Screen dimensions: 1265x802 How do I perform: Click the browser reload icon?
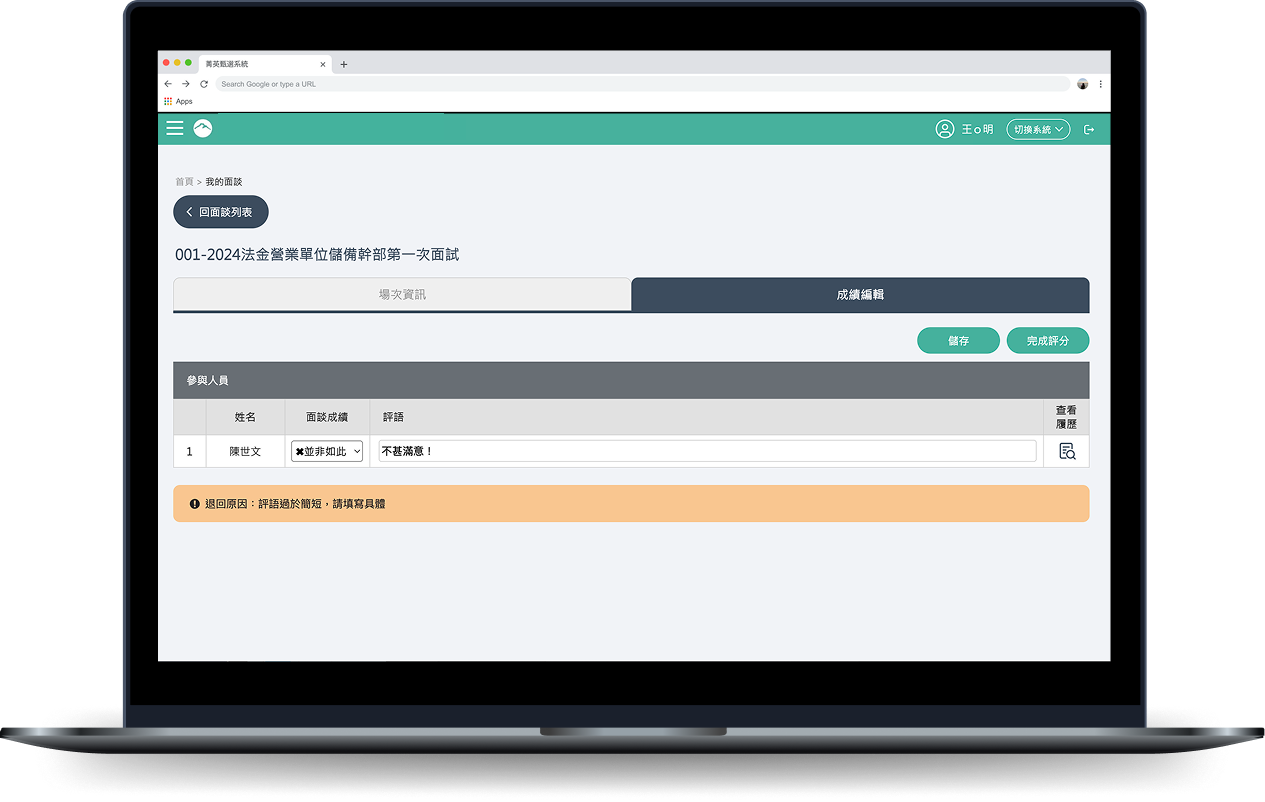tap(203, 84)
